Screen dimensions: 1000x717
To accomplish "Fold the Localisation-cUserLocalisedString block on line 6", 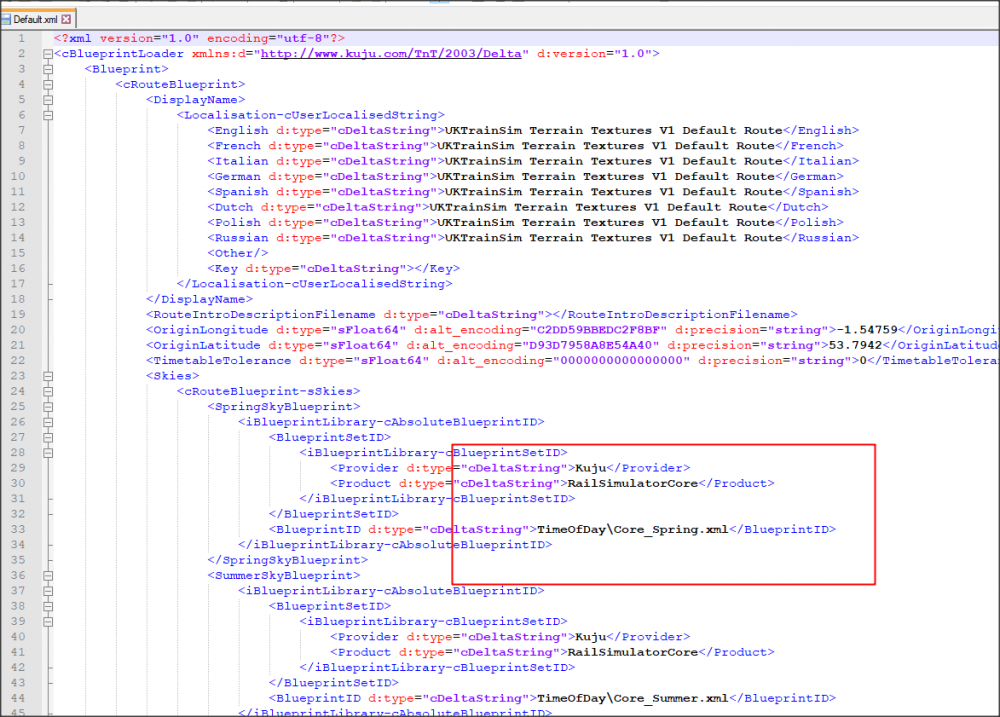I will click(x=46, y=115).
